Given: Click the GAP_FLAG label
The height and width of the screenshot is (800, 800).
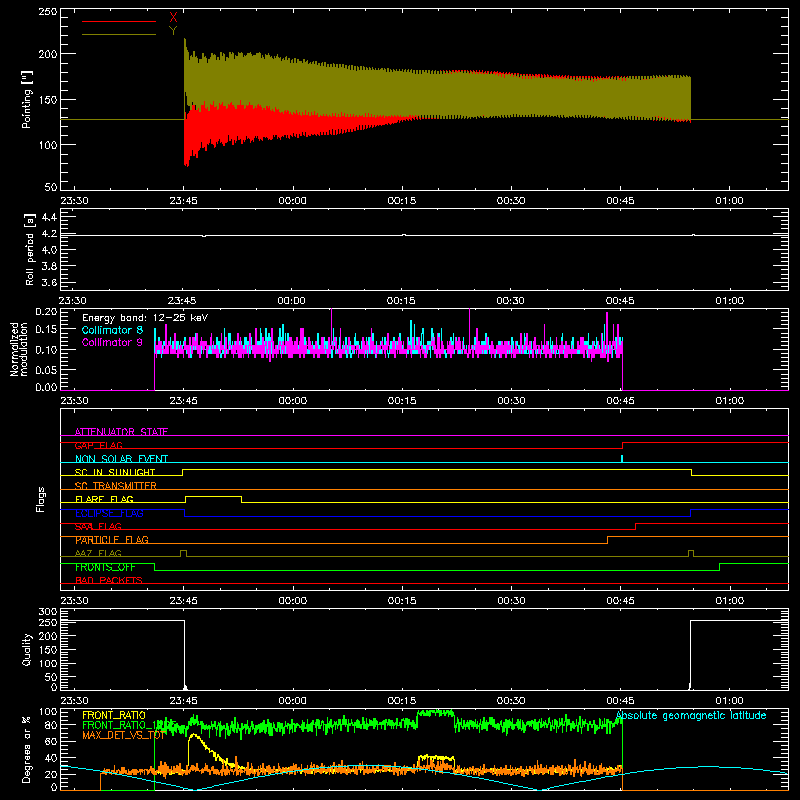Looking at the screenshot, I should [98, 445].
